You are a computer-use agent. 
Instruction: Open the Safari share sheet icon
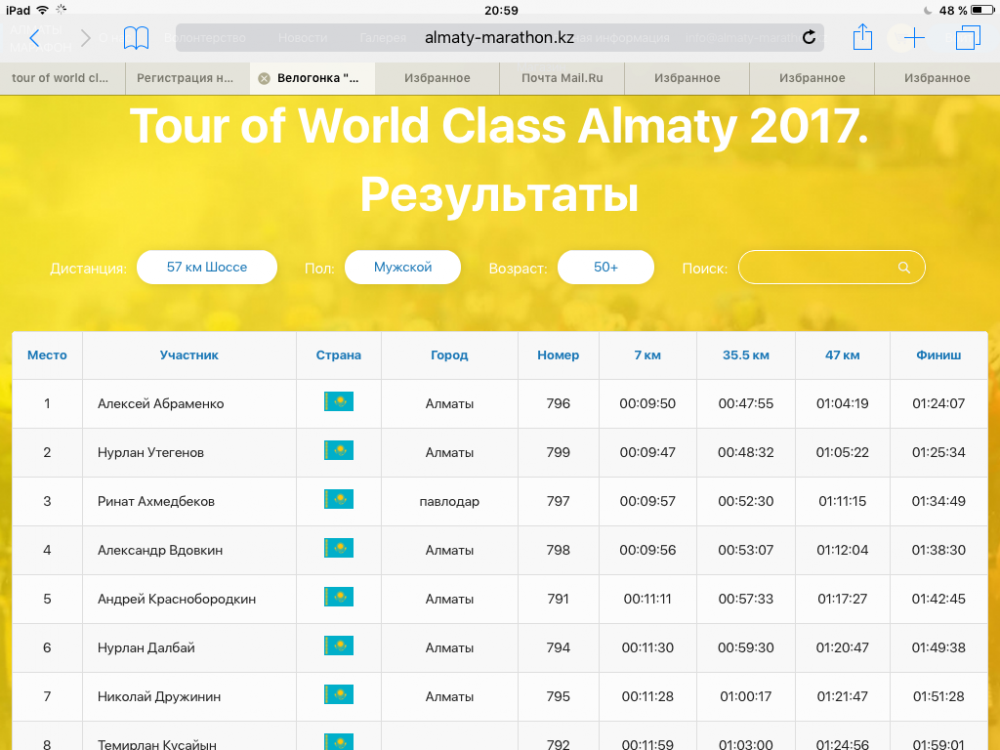(862, 38)
